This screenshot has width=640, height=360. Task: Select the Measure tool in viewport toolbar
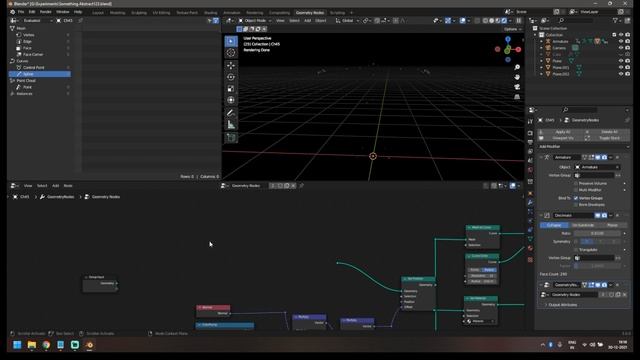click(231, 124)
